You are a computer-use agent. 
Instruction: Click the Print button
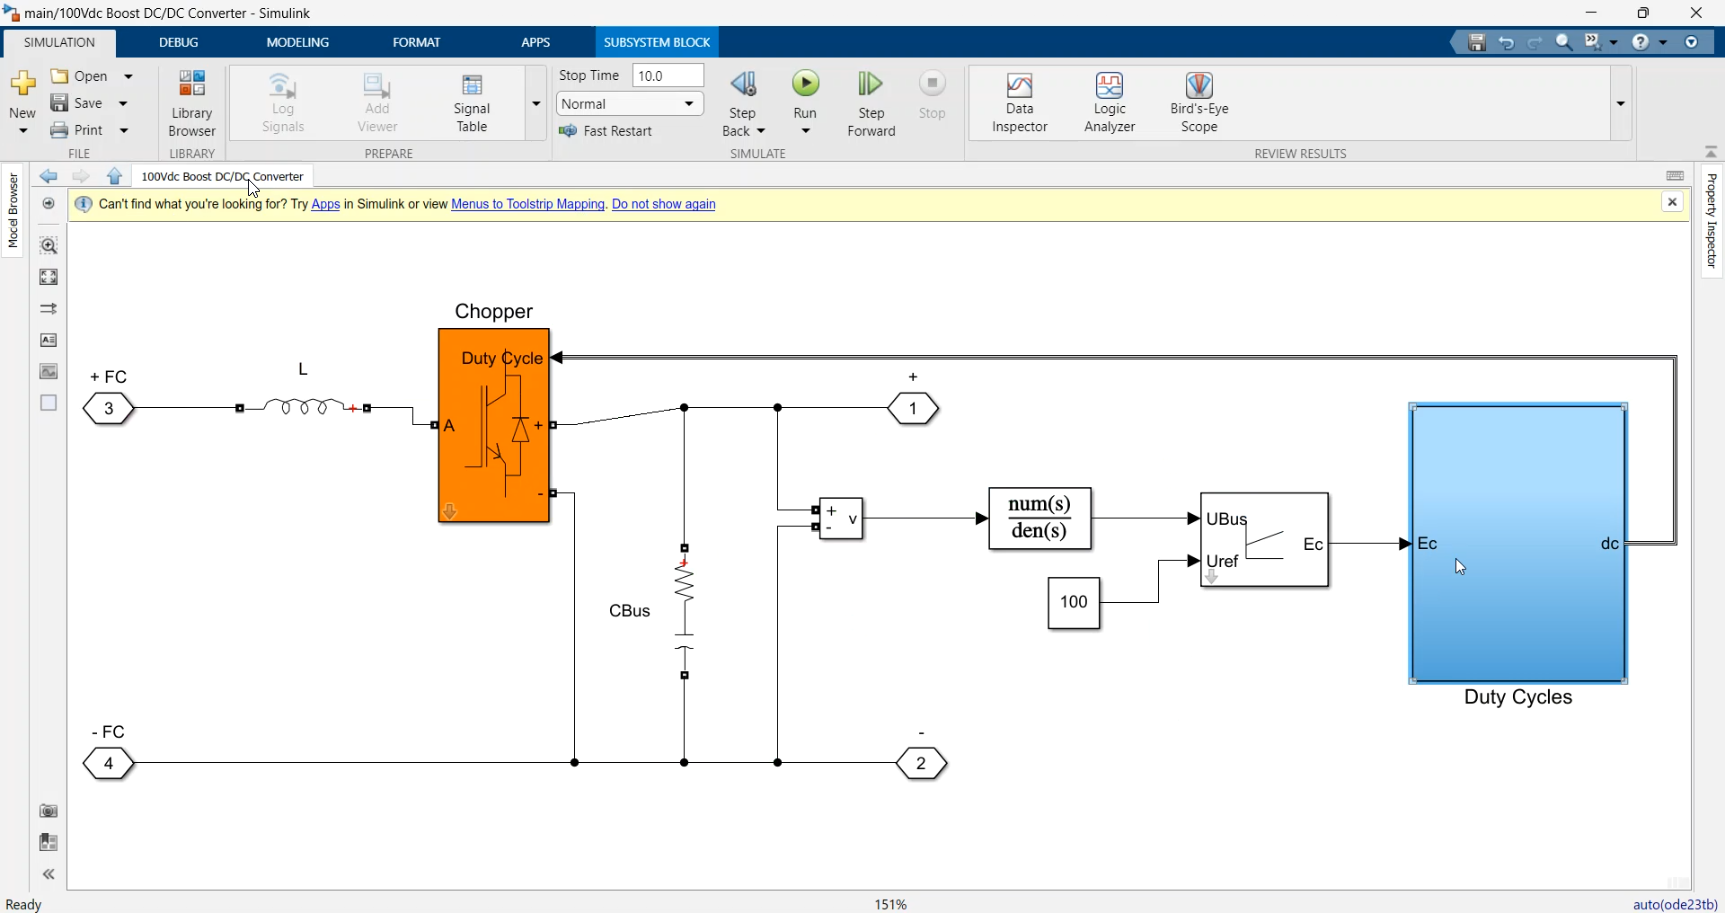tap(77, 130)
